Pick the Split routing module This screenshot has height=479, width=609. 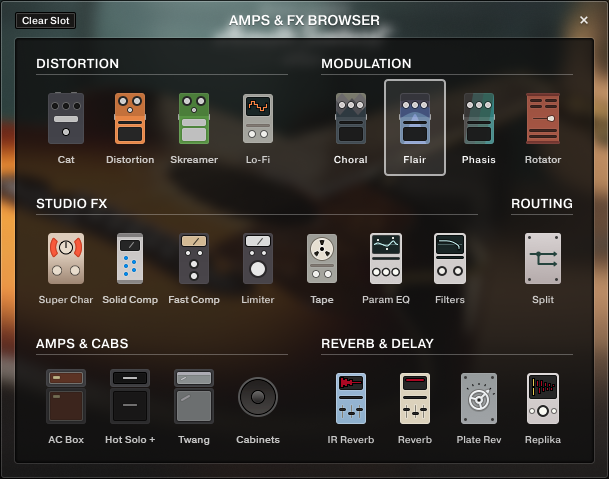click(x=543, y=260)
